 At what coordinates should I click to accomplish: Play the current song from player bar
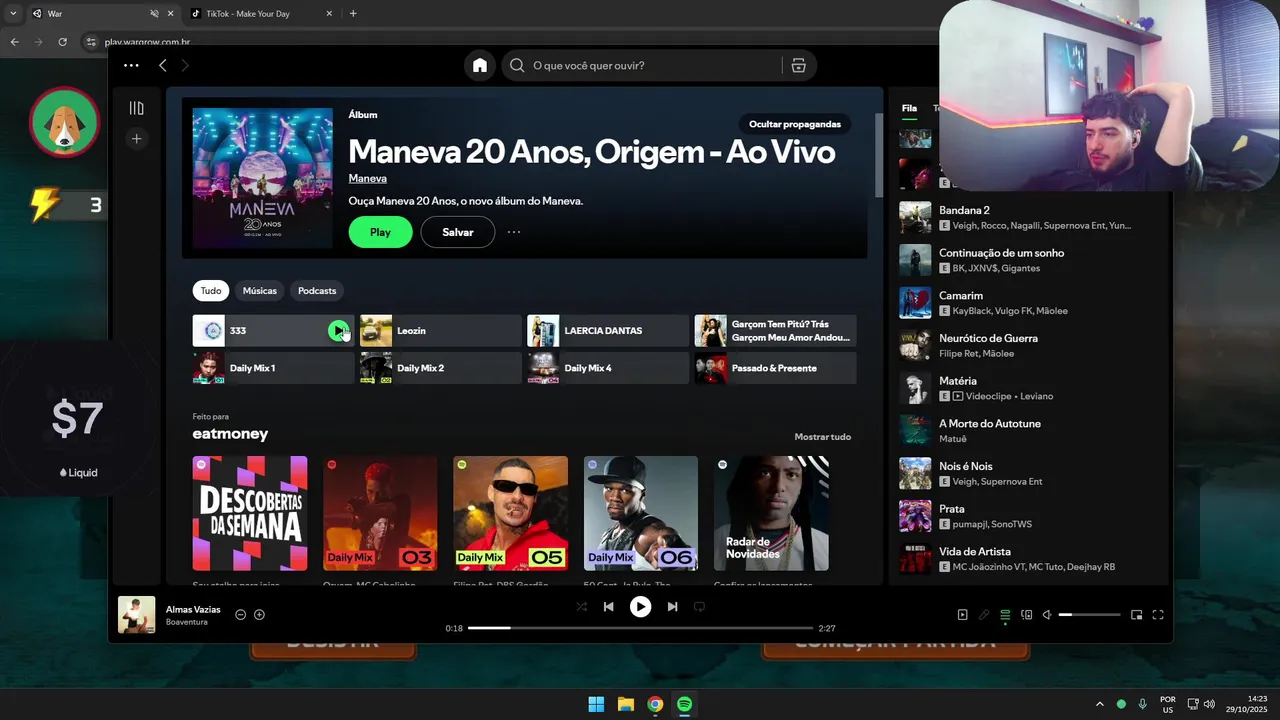640,606
